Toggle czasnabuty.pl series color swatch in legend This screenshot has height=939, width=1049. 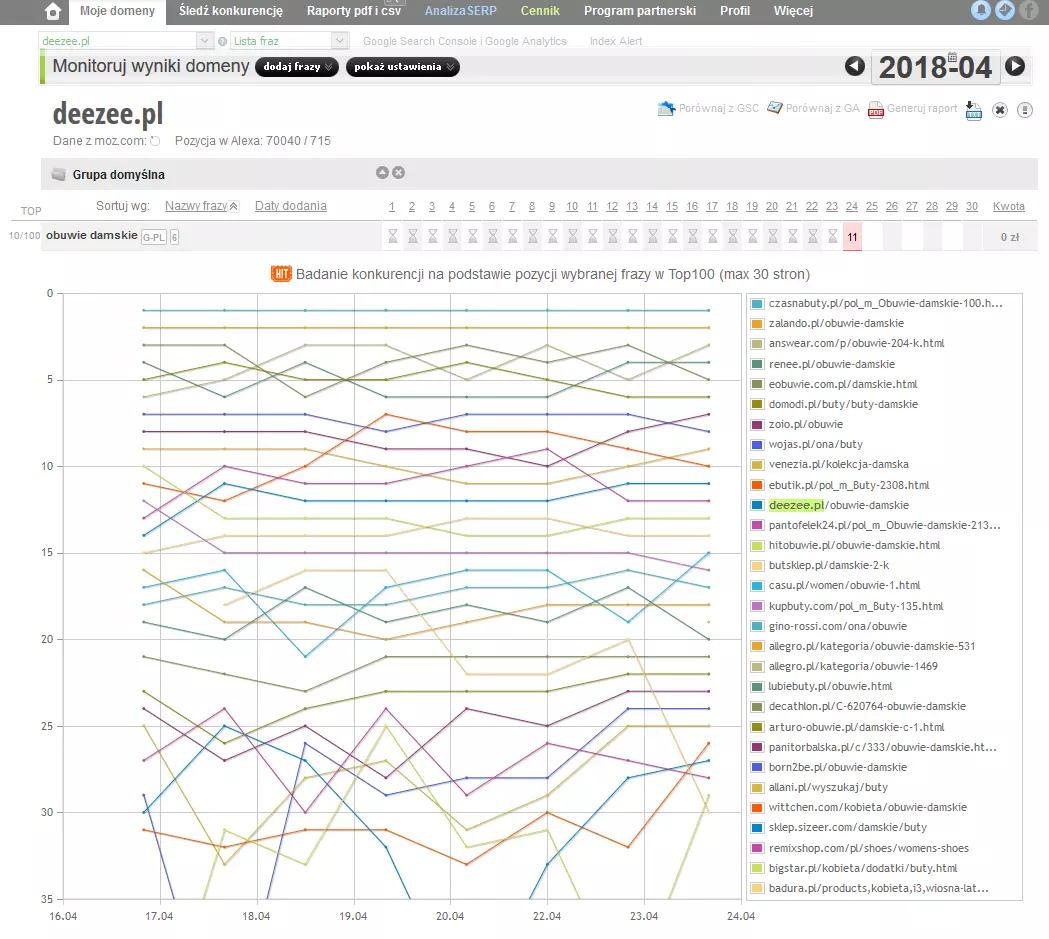757,304
